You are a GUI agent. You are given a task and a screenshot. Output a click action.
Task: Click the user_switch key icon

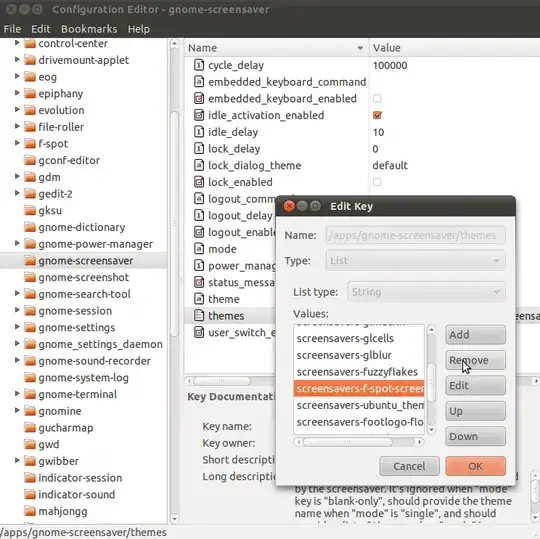pos(199,332)
